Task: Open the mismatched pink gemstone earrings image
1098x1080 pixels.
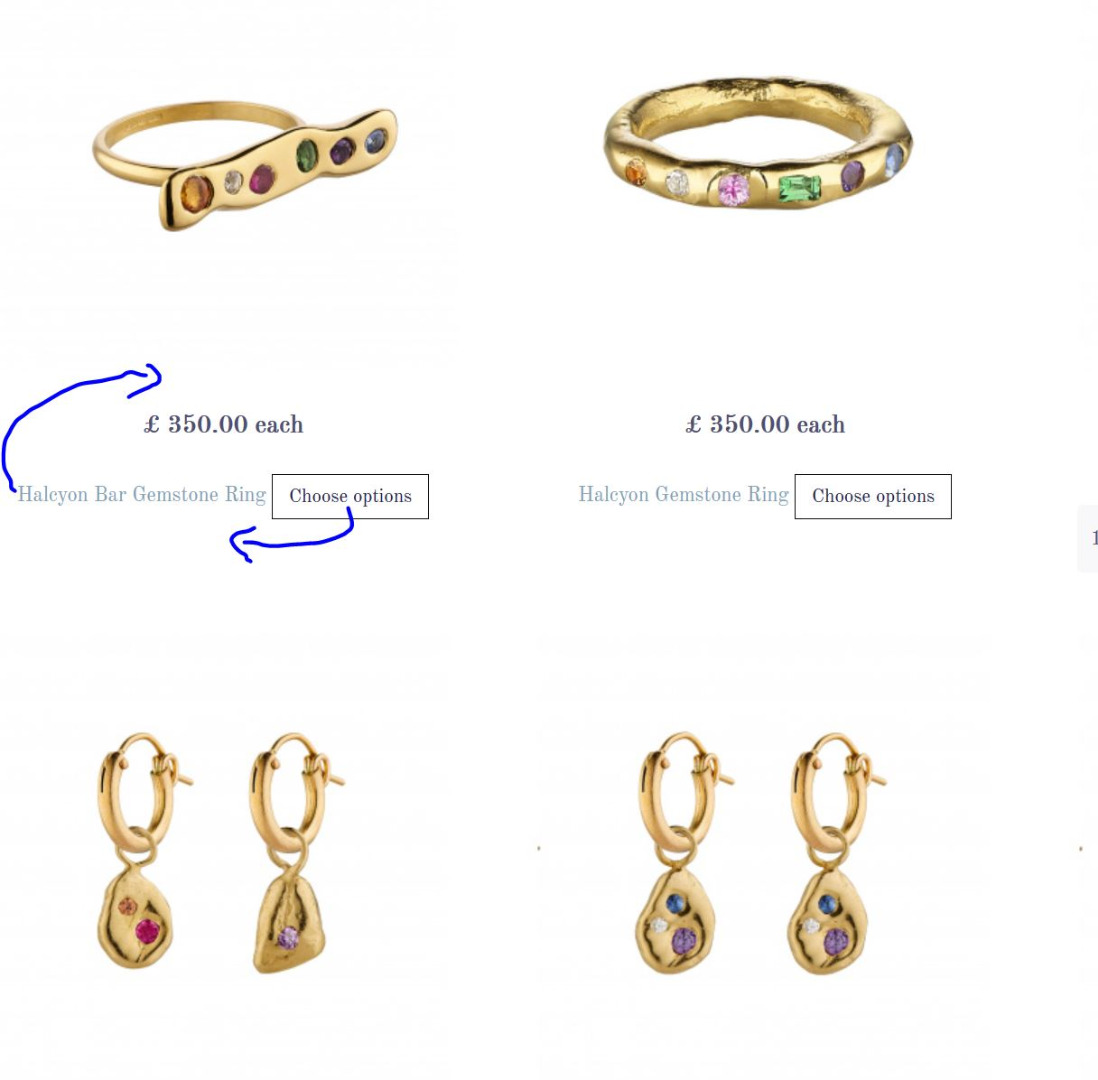Action: 221,852
